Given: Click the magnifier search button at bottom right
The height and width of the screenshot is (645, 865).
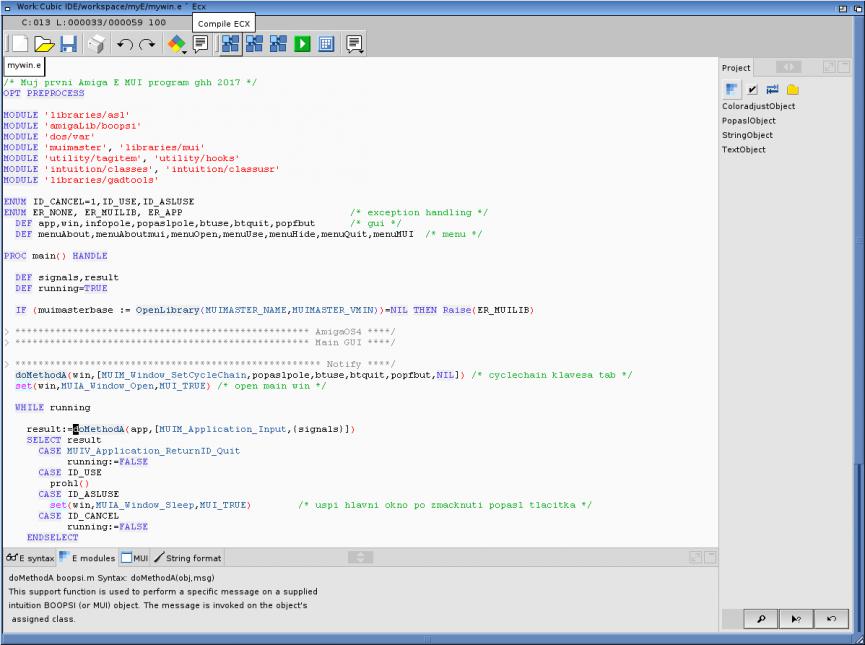Looking at the screenshot, I should click(761, 619).
